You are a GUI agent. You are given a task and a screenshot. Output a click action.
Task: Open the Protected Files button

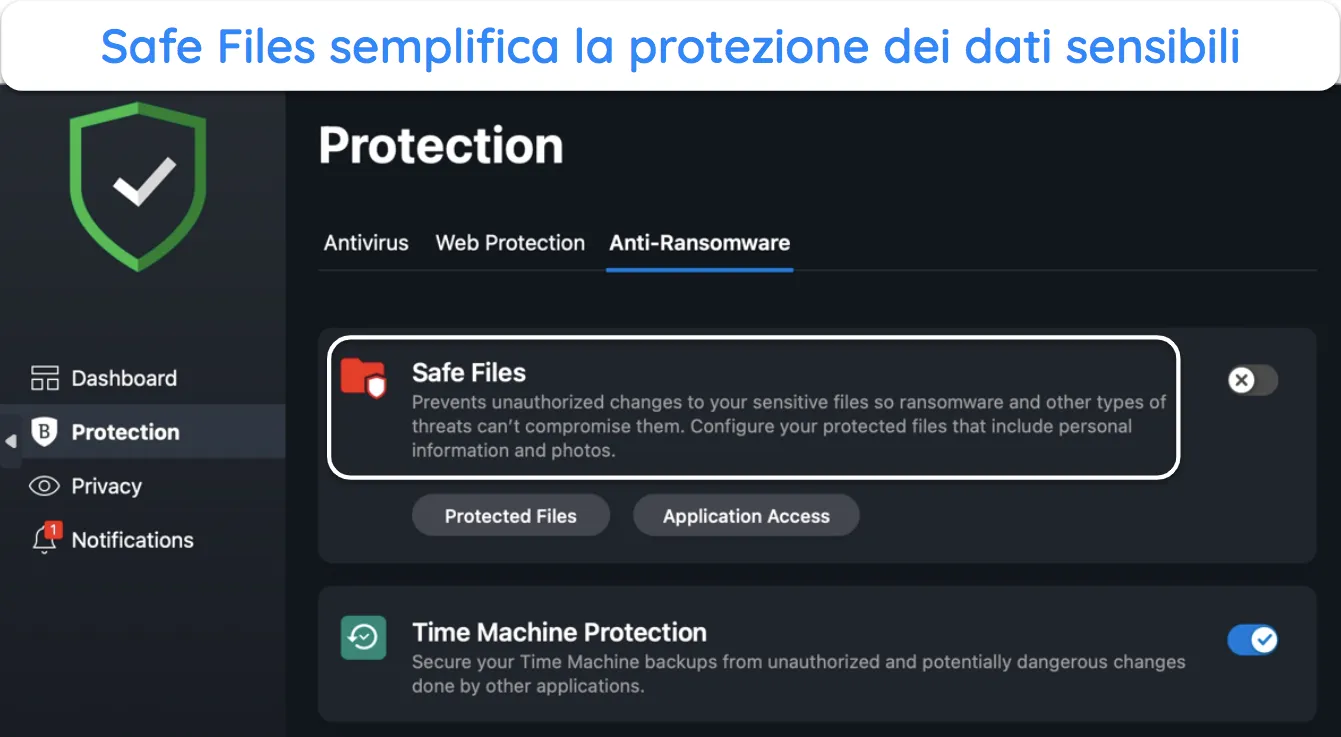pos(511,516)
